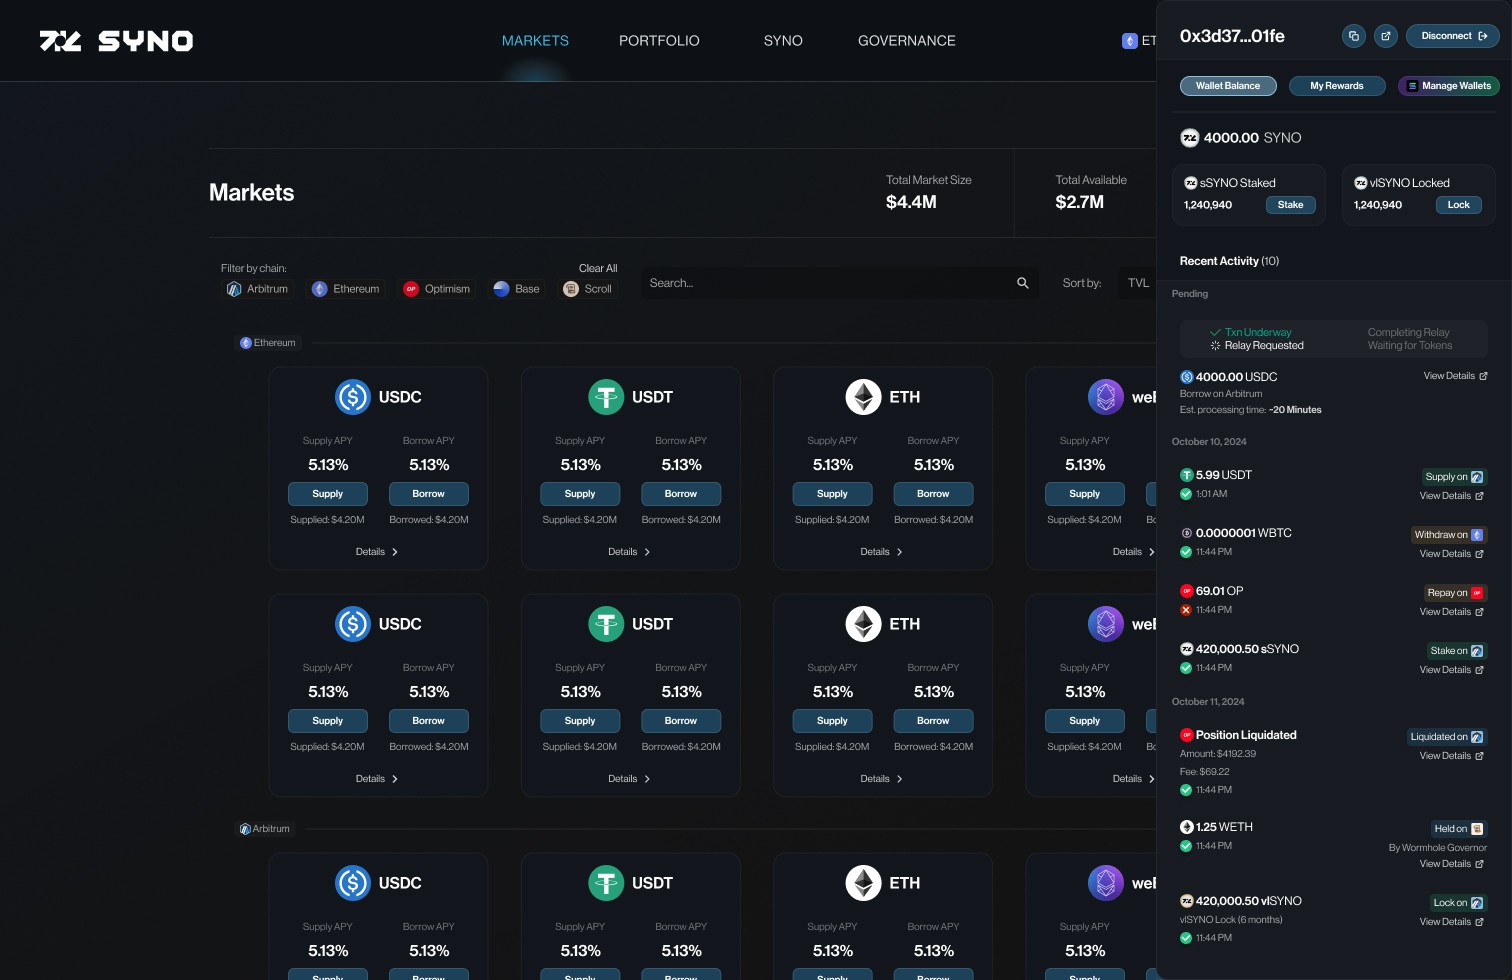Click the ETH coin icon in Arbitrum section
The image size is (1512, 980).
(x=863, y=883)
